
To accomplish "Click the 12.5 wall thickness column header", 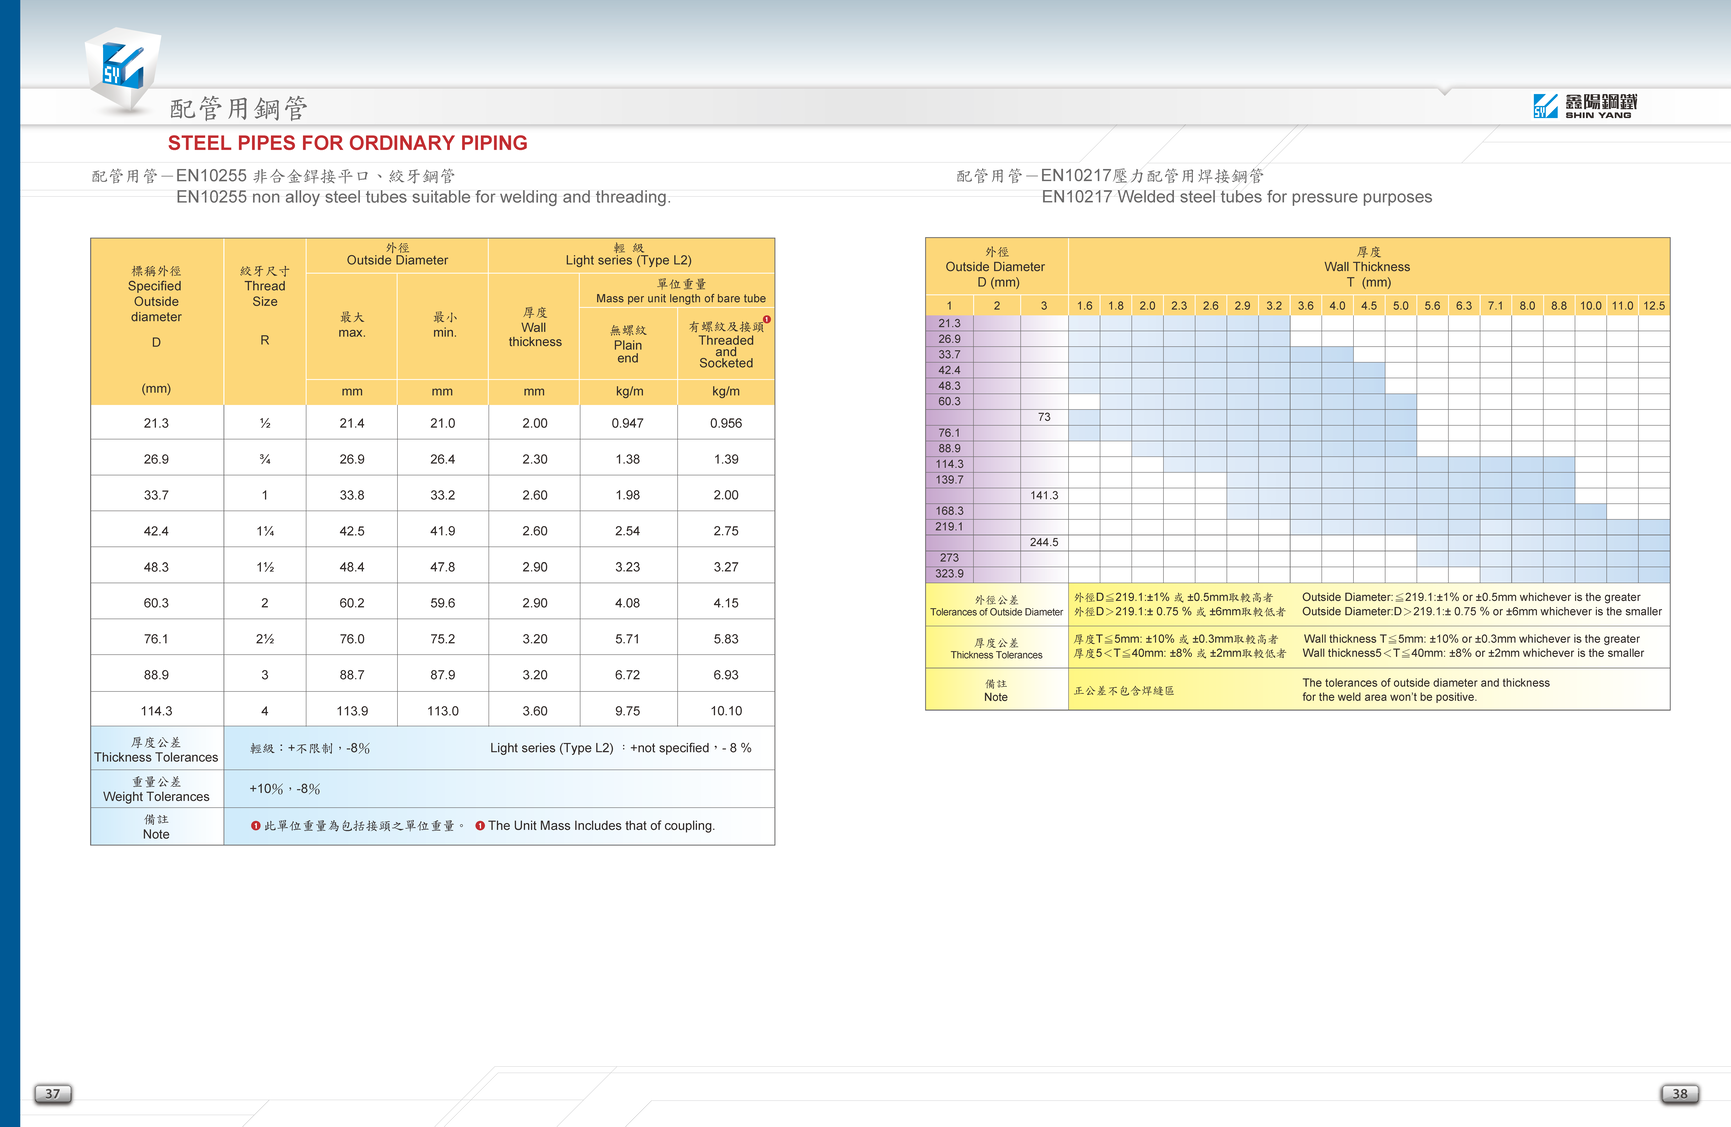I will [x=1654, y=306].
